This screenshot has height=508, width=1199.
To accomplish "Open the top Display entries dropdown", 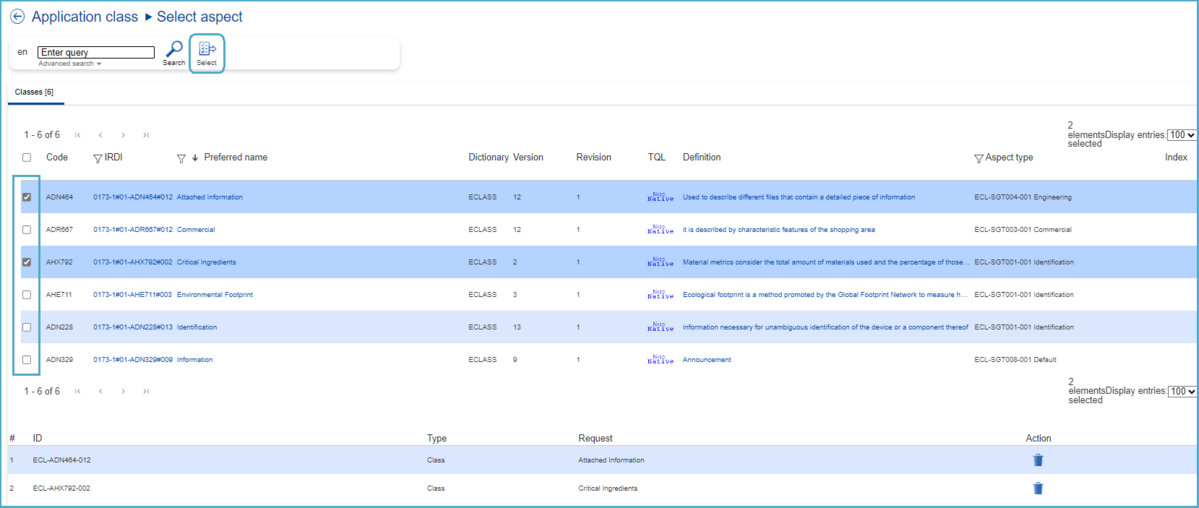I will [x=1181, y=135].
